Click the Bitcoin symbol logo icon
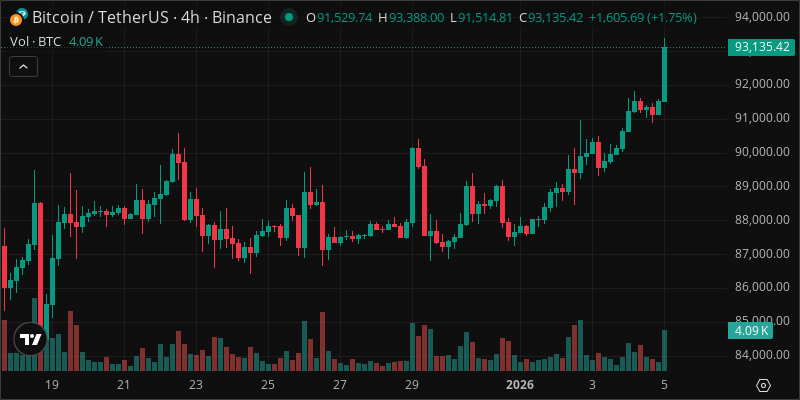The width and height of the screenshot is (800, 400). coord(18,17)
